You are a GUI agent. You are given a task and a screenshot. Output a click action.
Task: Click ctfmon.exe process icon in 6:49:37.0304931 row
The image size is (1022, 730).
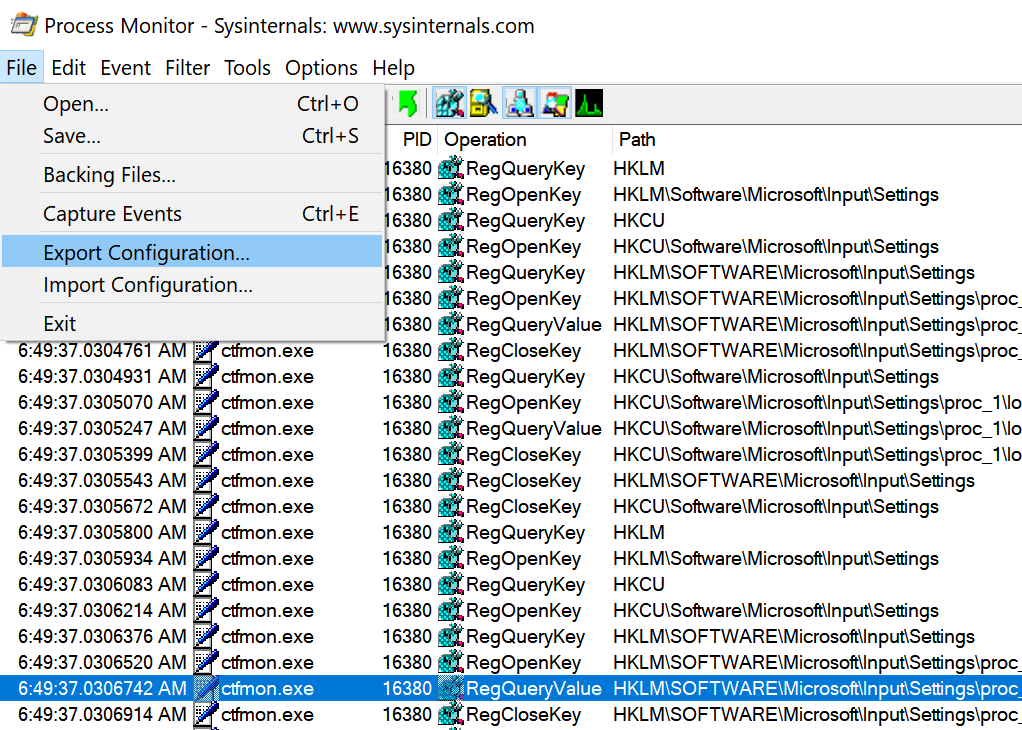(206, 377)
